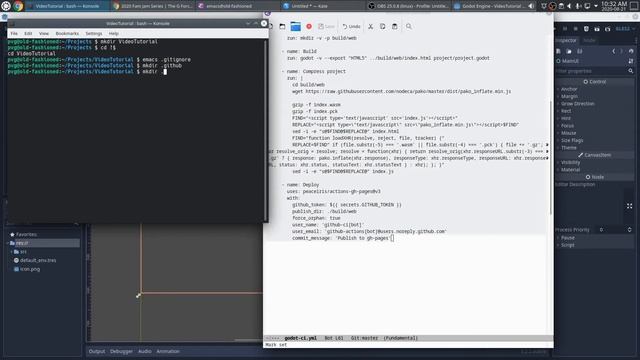Click the Undo button in Emacs toolbar
The height and width of the screenshot is (360, 640).
(x=351, y=27)
